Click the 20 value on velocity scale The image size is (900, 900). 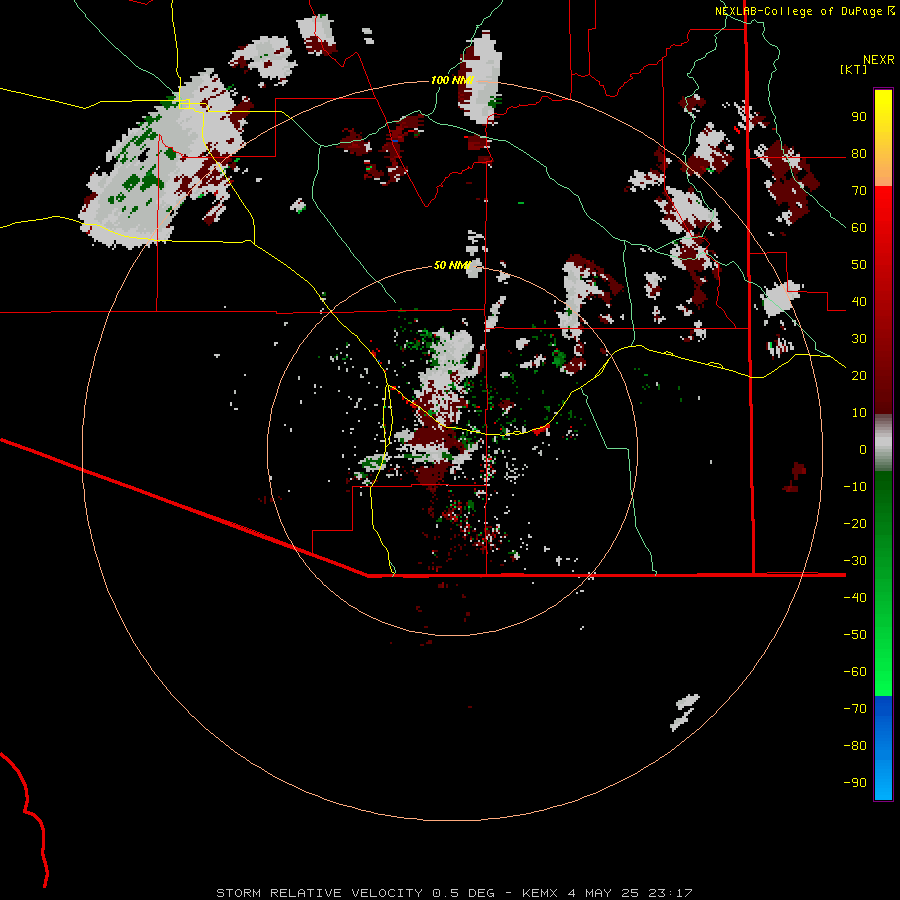tap(859, 376)
